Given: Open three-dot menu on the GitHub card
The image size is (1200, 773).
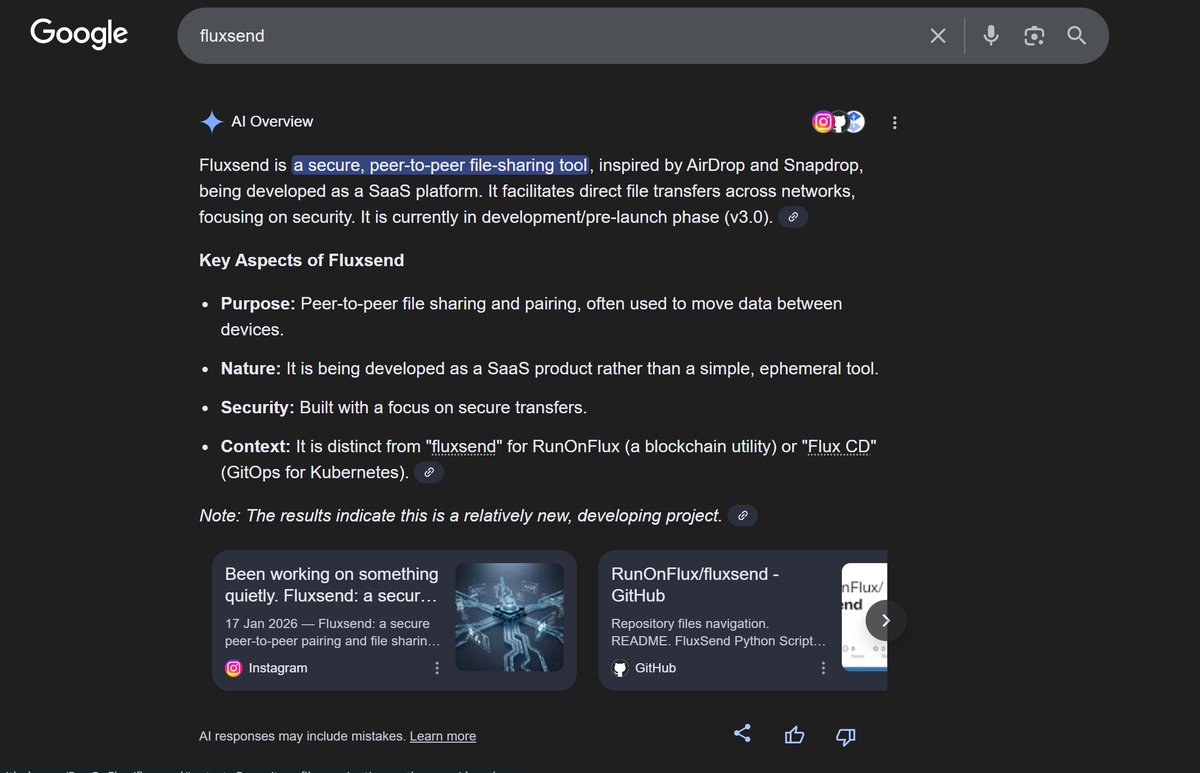Looking at the screenshot, I should [823, 668].
